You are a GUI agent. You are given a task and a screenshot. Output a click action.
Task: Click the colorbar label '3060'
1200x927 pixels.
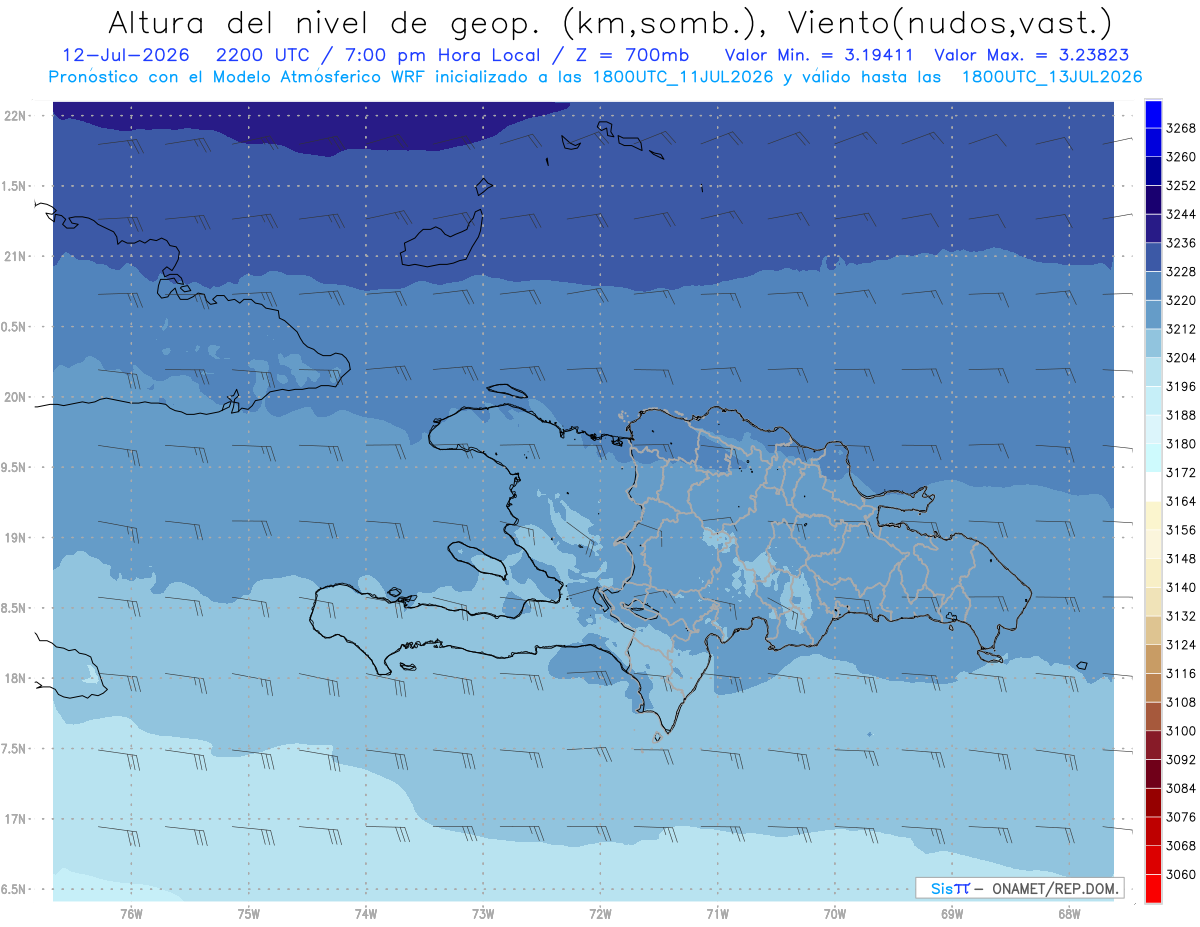coord(1181,875)
